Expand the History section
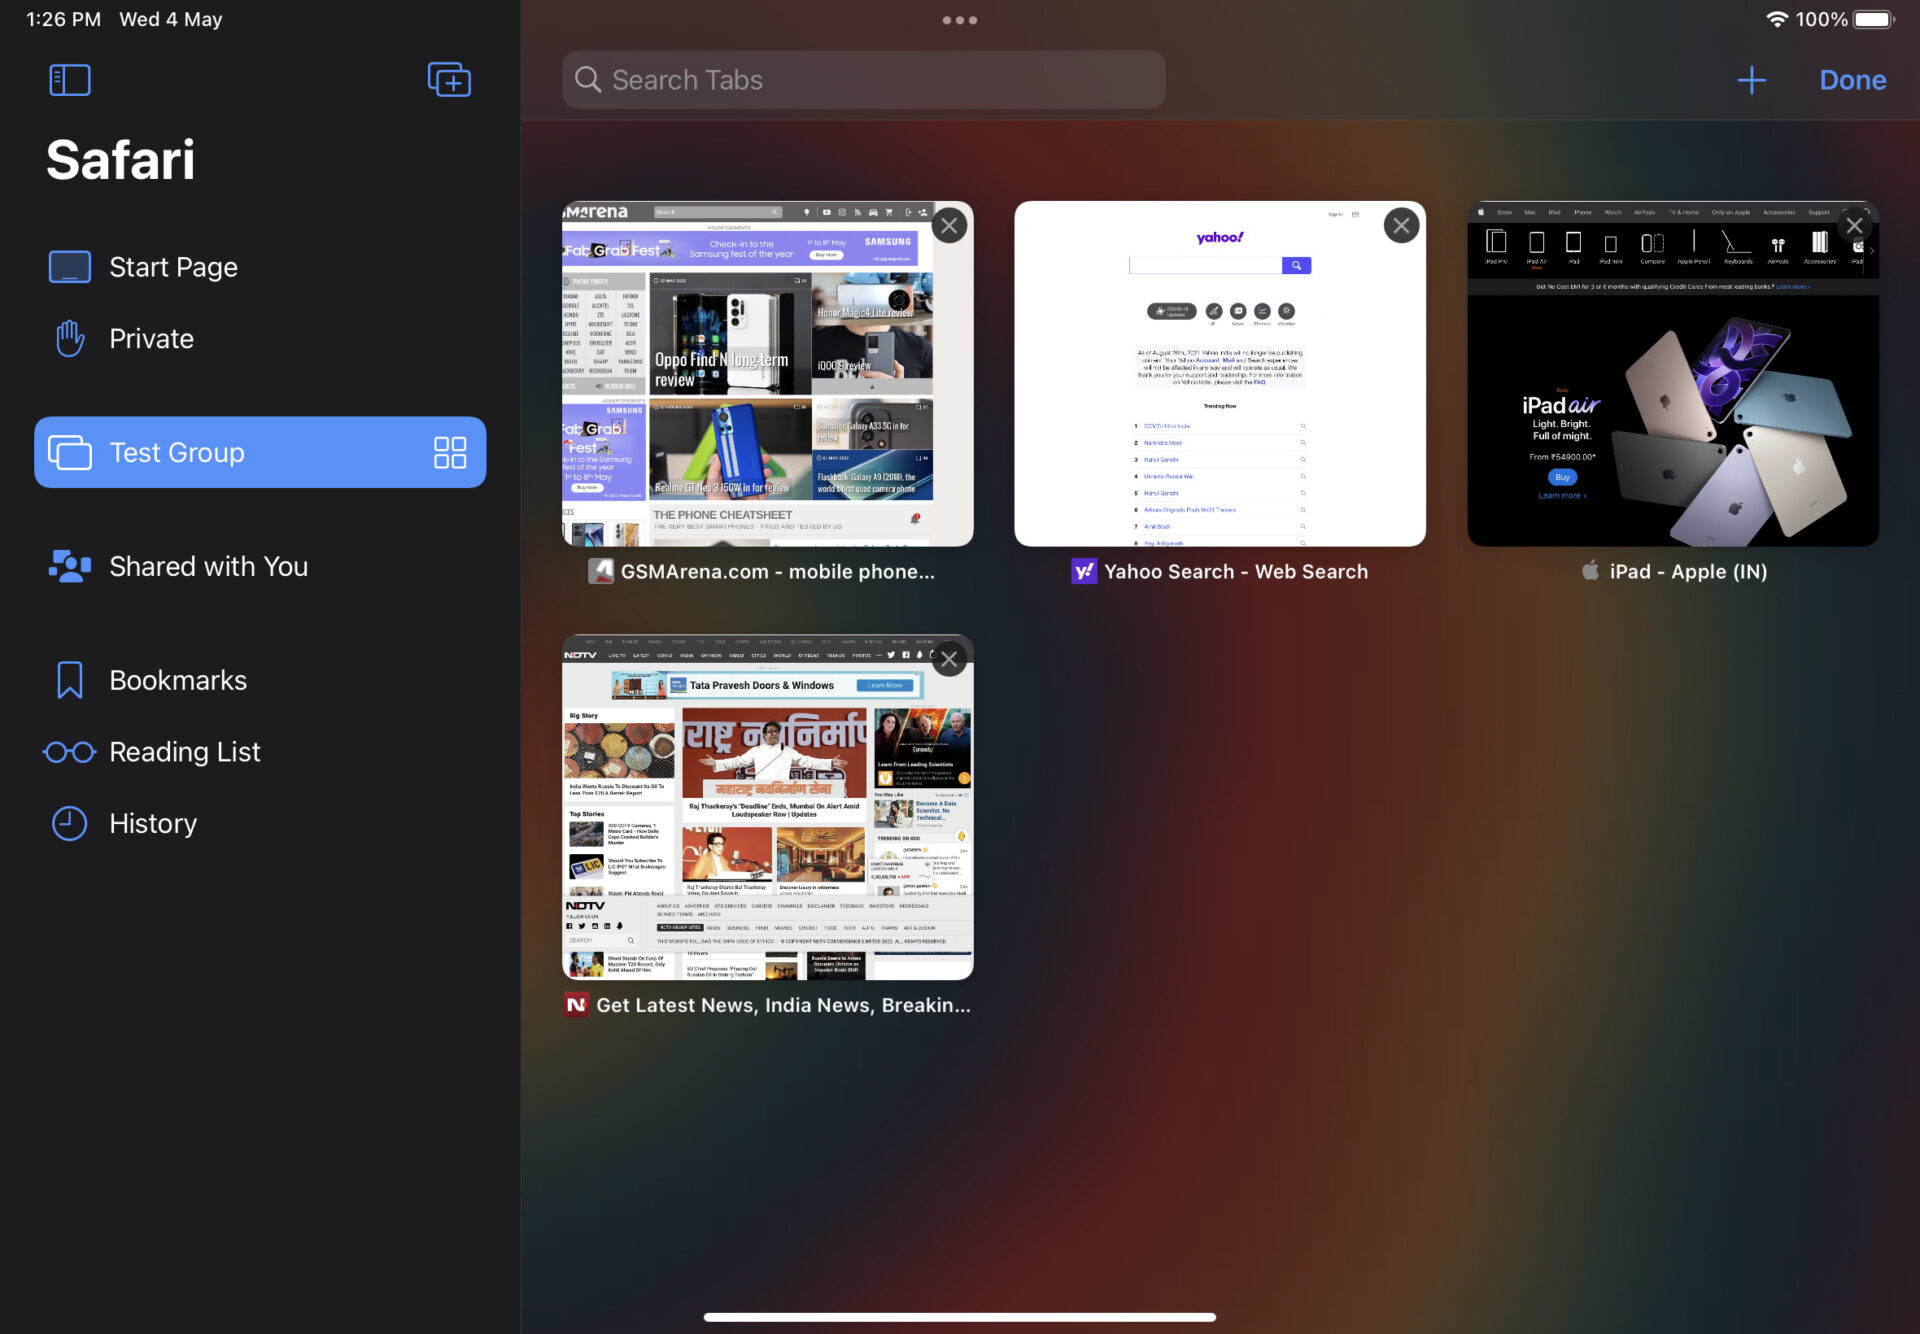The image size is (1920, 1334). [x=153, y=820]
